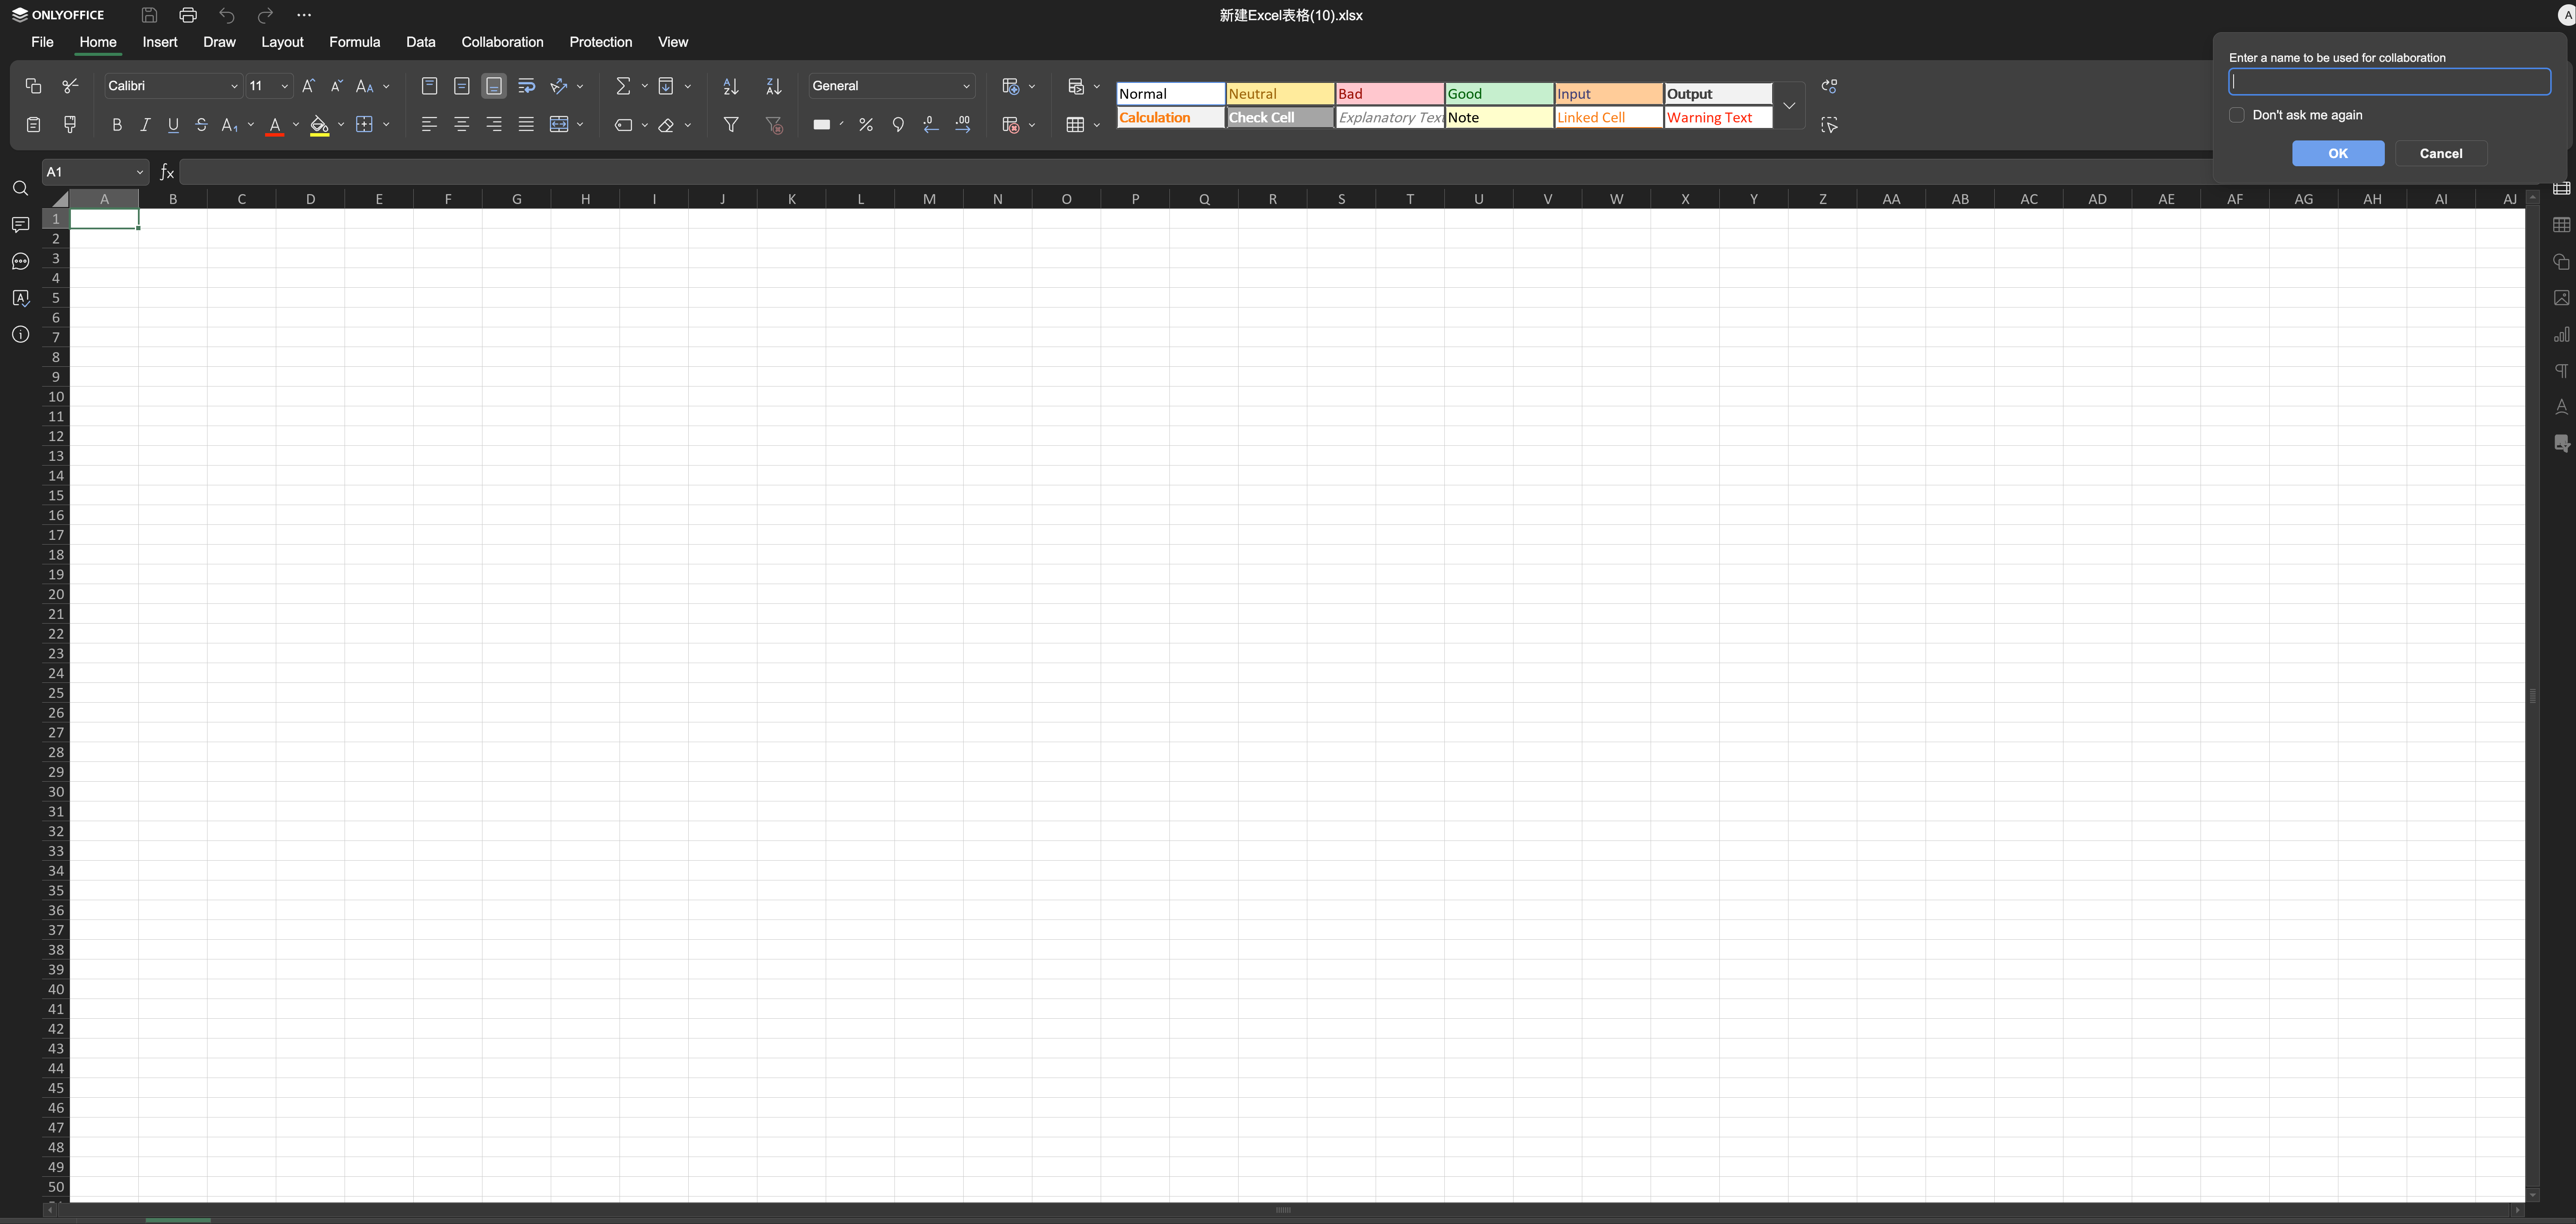Check Don't ask me again checkbox

(x=2237, y=115)
